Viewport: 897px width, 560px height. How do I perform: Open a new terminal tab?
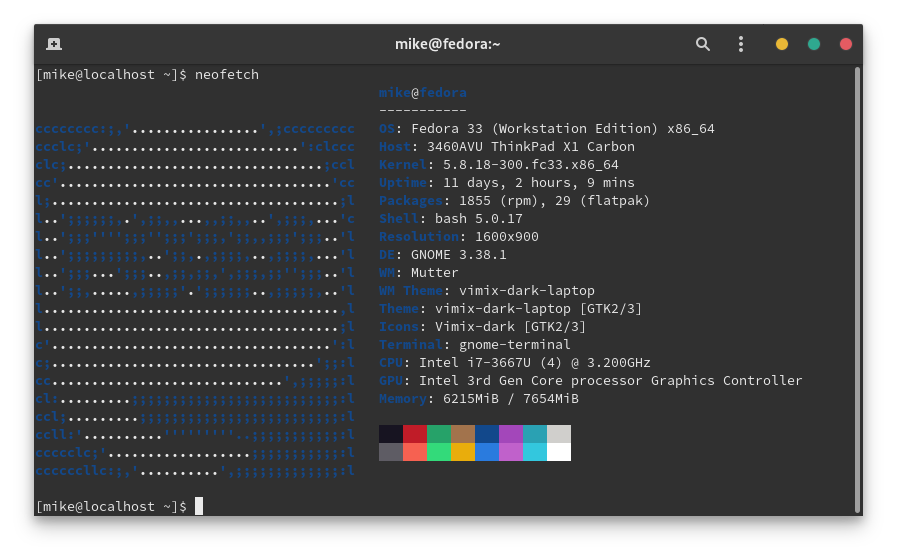[x=54, y=44]
